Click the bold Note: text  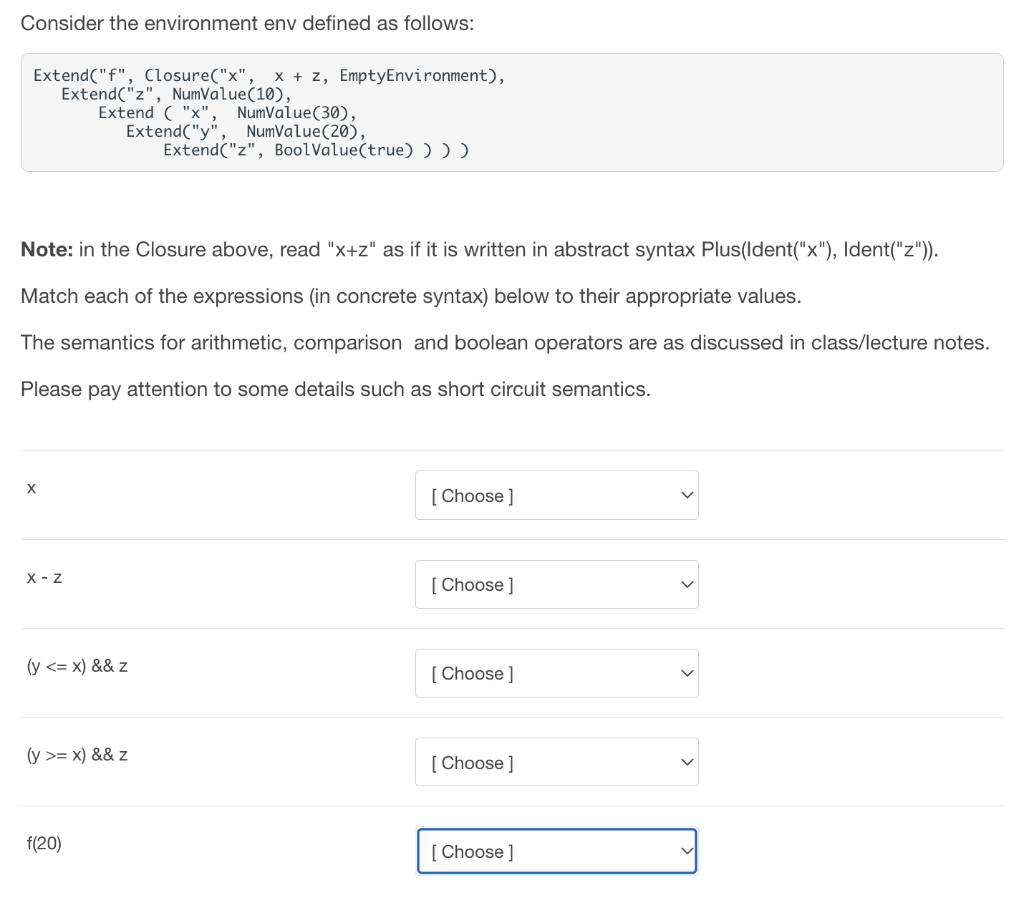(x=47, y=250)
